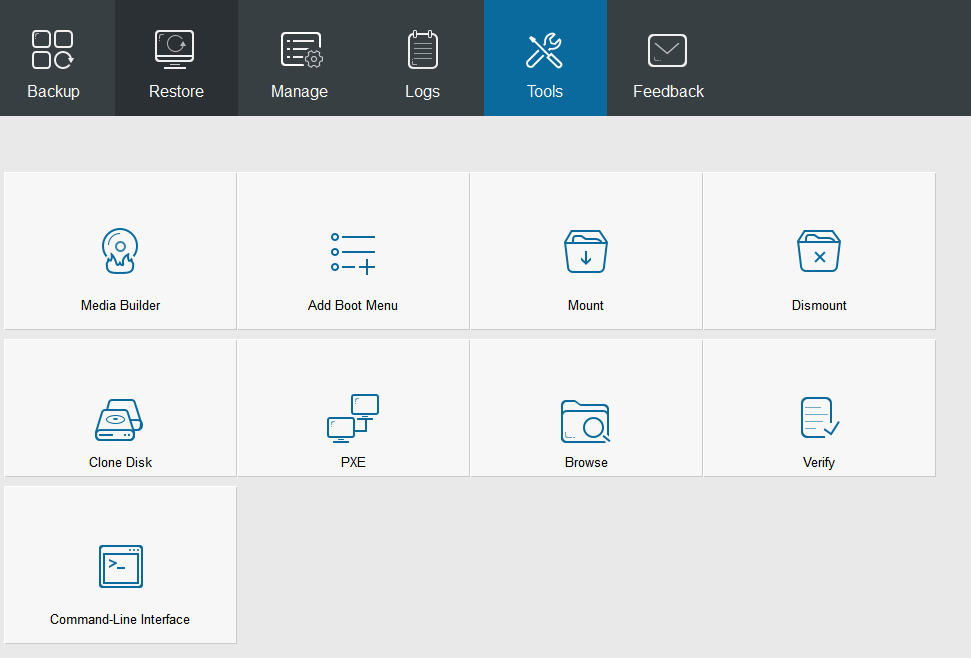Open the Backup tab

coord(53,58)
